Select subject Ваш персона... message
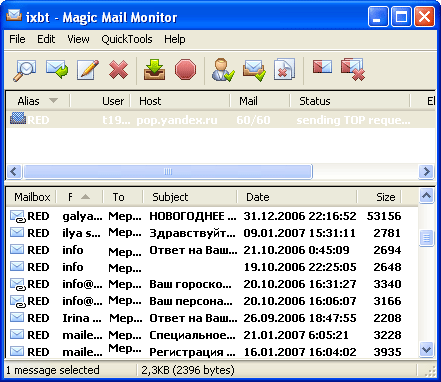 coord(191,301)
